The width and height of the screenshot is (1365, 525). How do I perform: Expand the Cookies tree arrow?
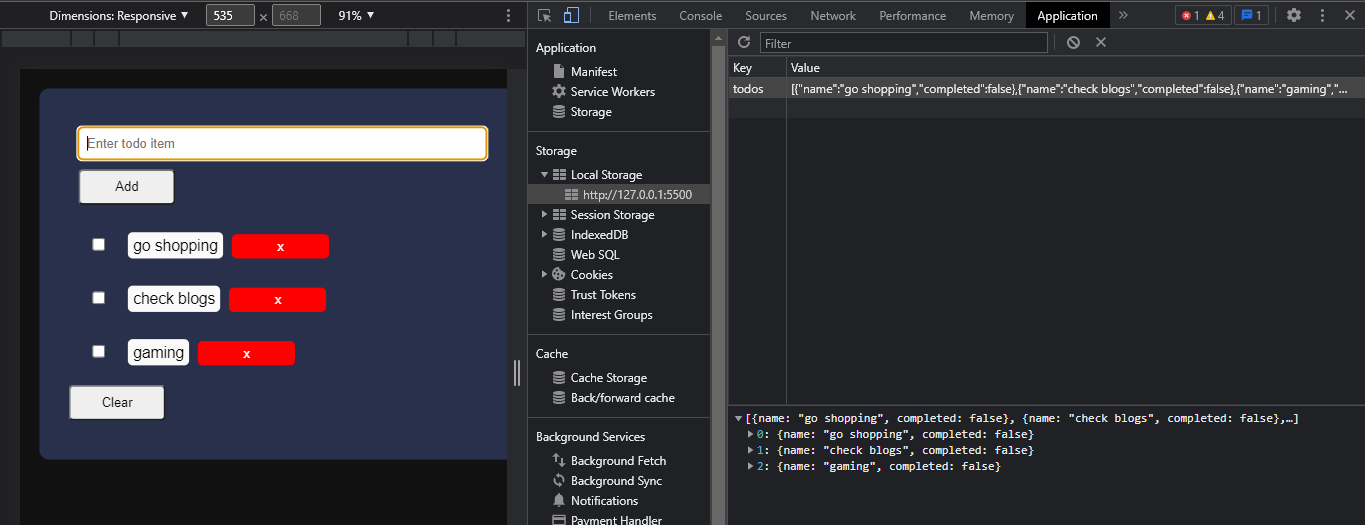coord(544,275)
